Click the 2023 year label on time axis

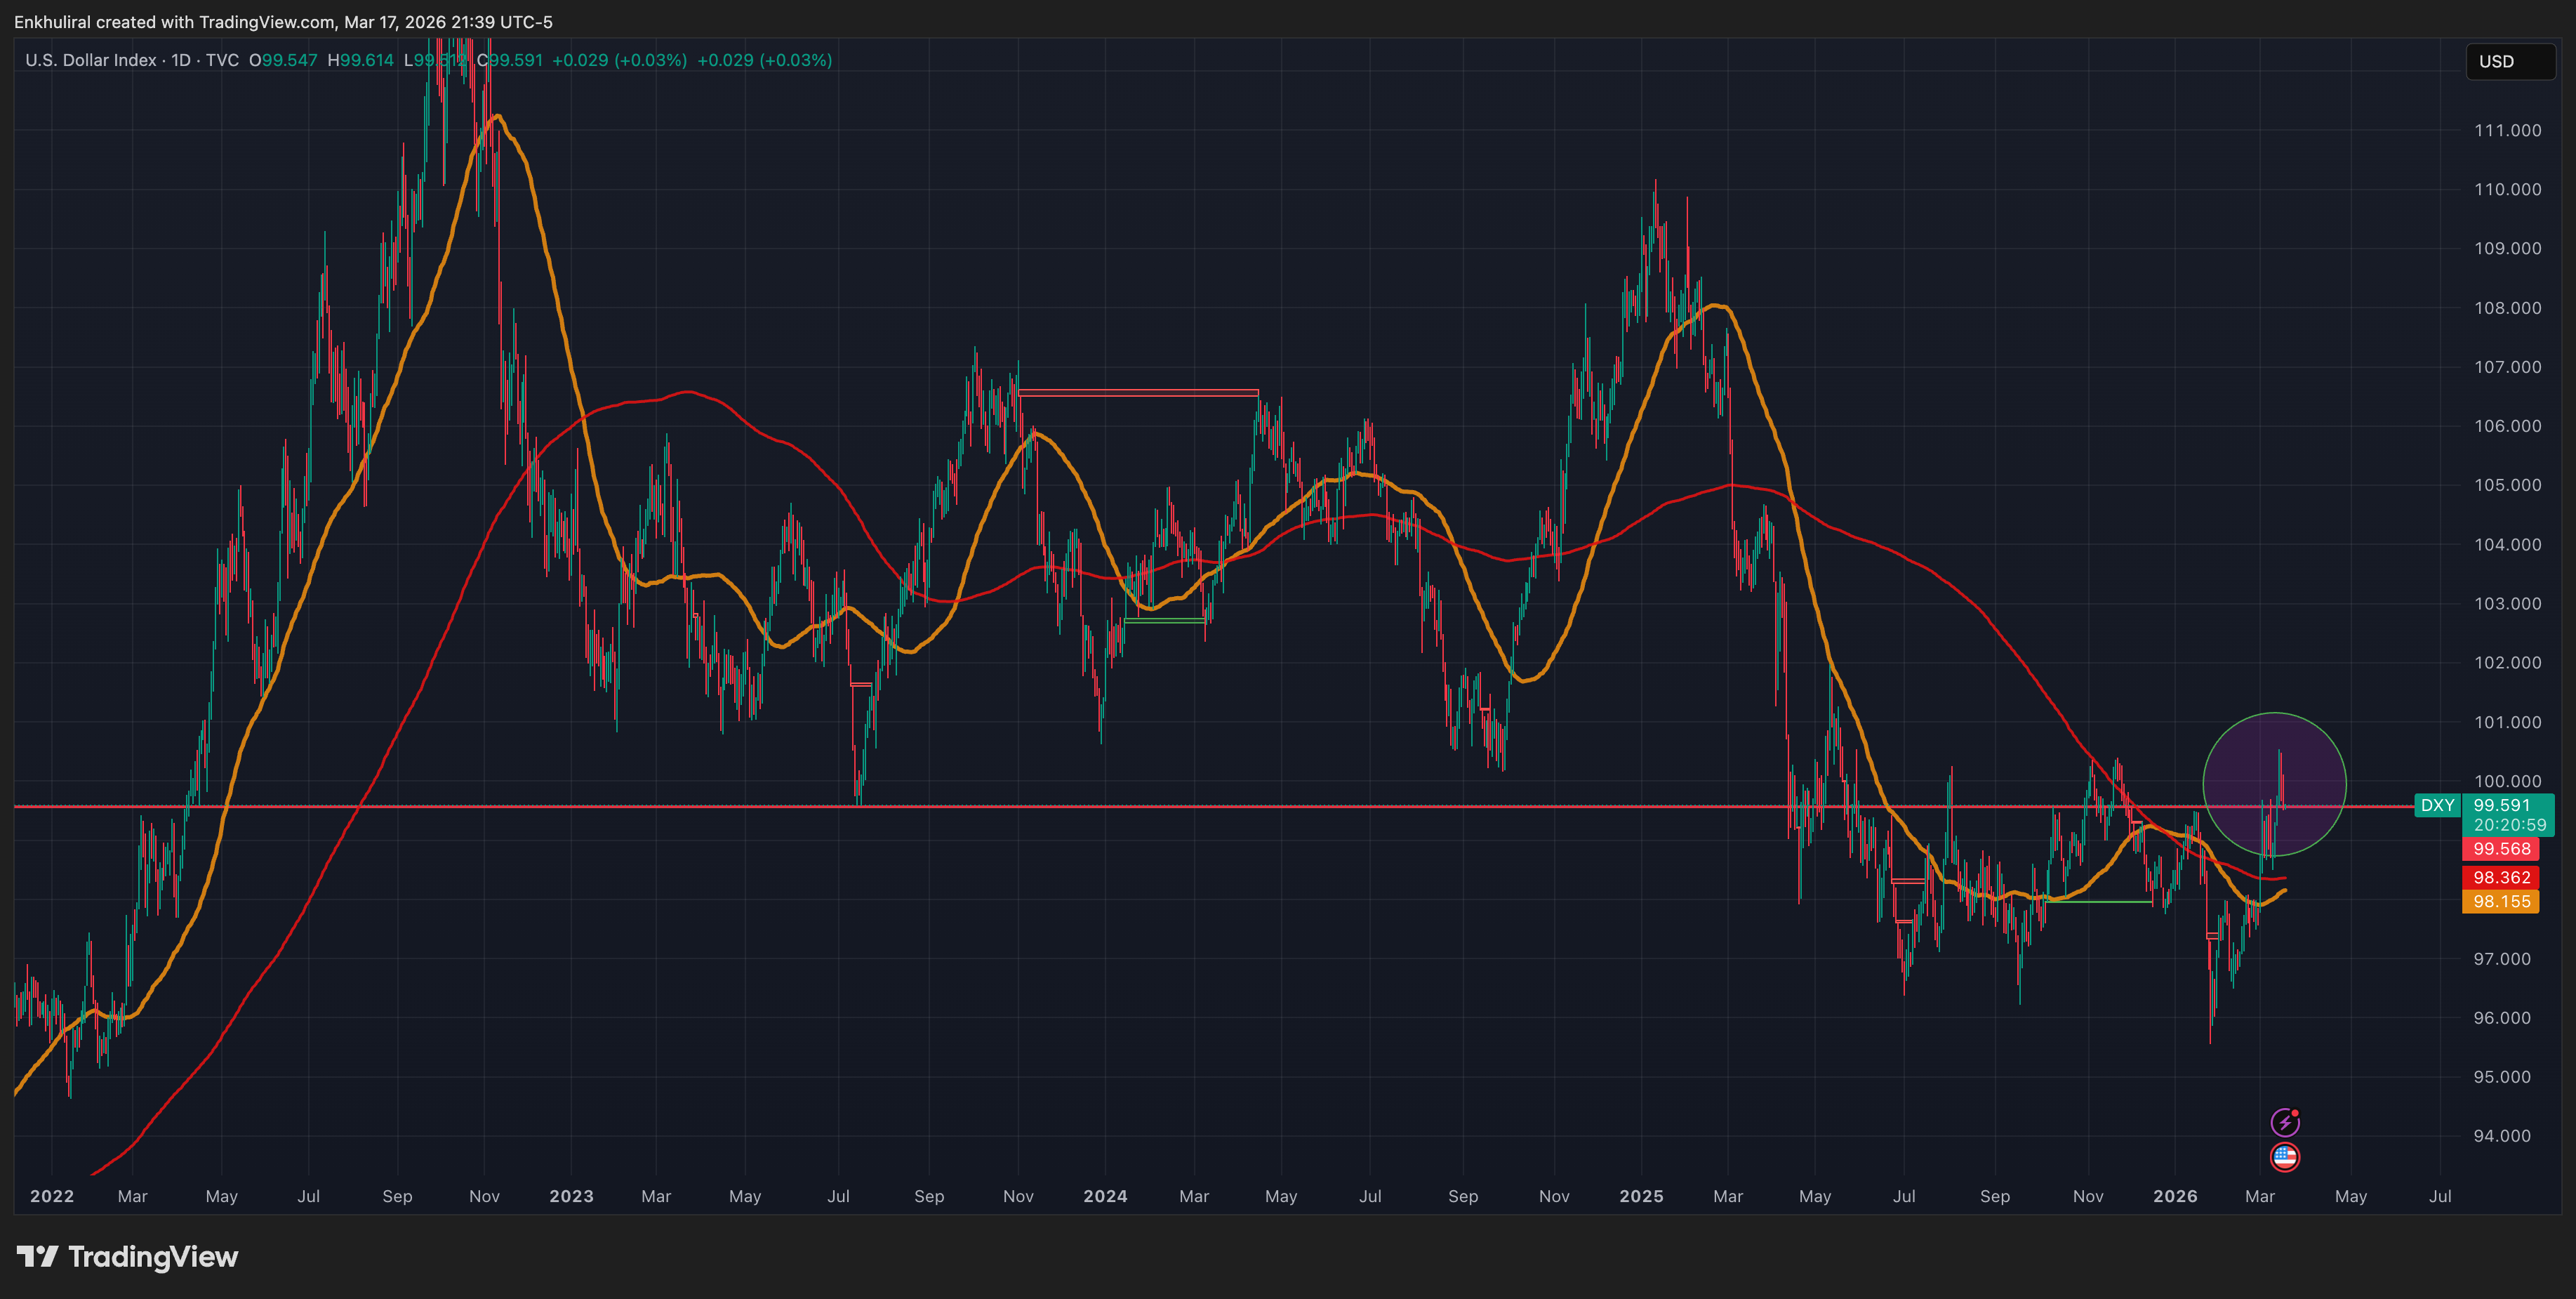571,1196
